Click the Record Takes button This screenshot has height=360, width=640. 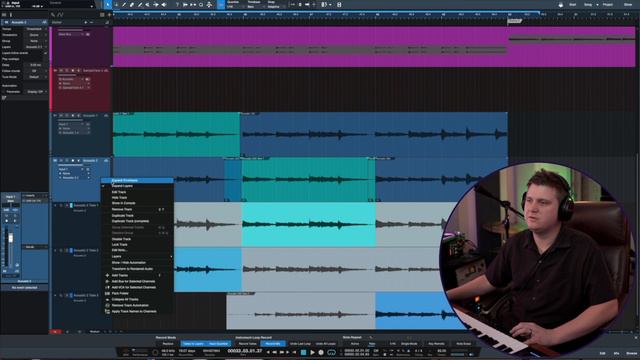pyautogui.click(x=247, y=344)
